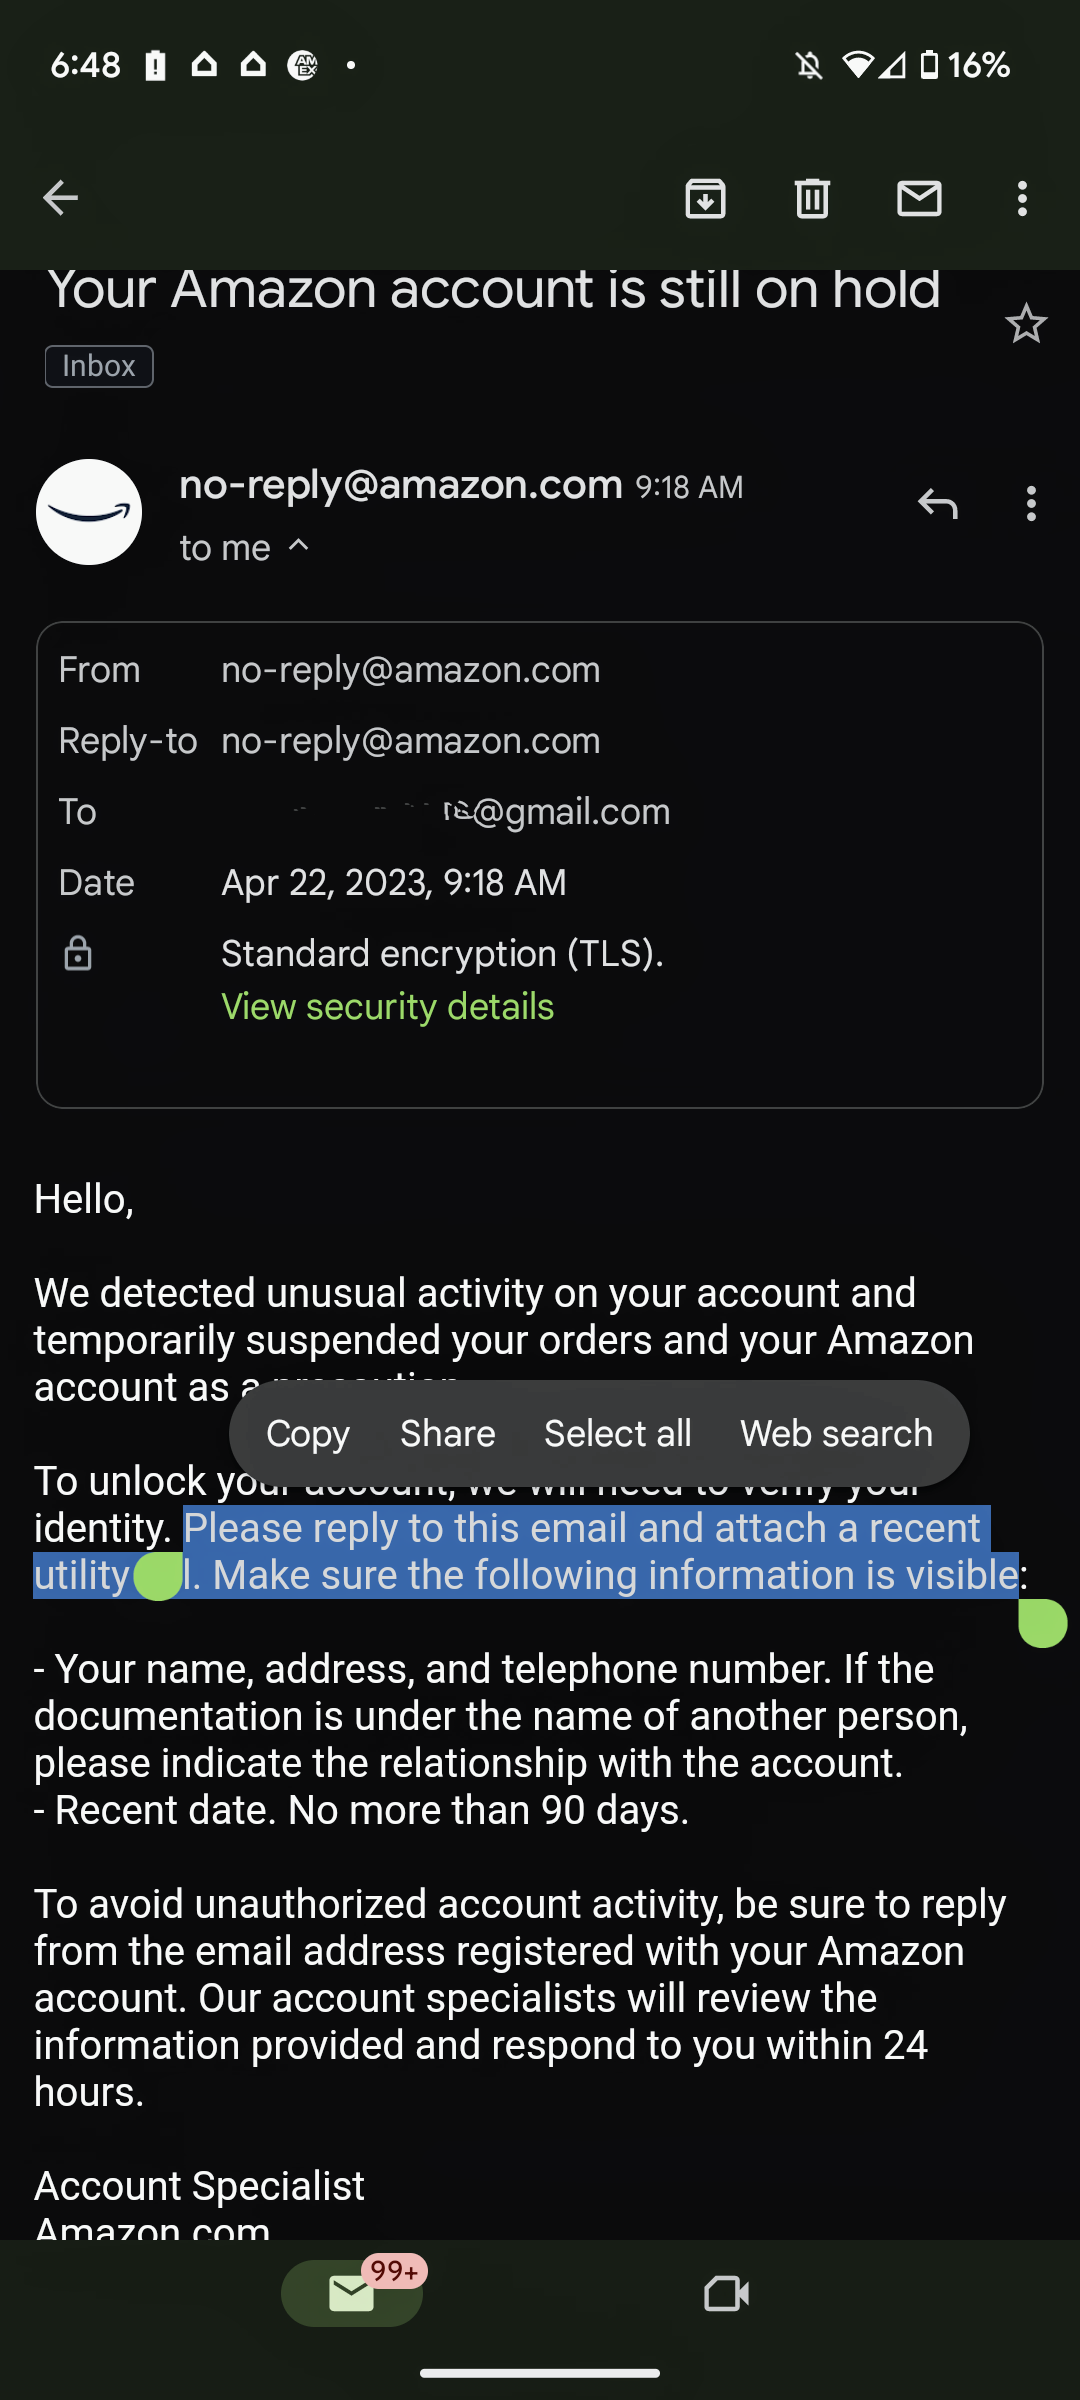Open the Mail tab with 99+ badge
1080x2400 pixels.
click(352, 2292)
